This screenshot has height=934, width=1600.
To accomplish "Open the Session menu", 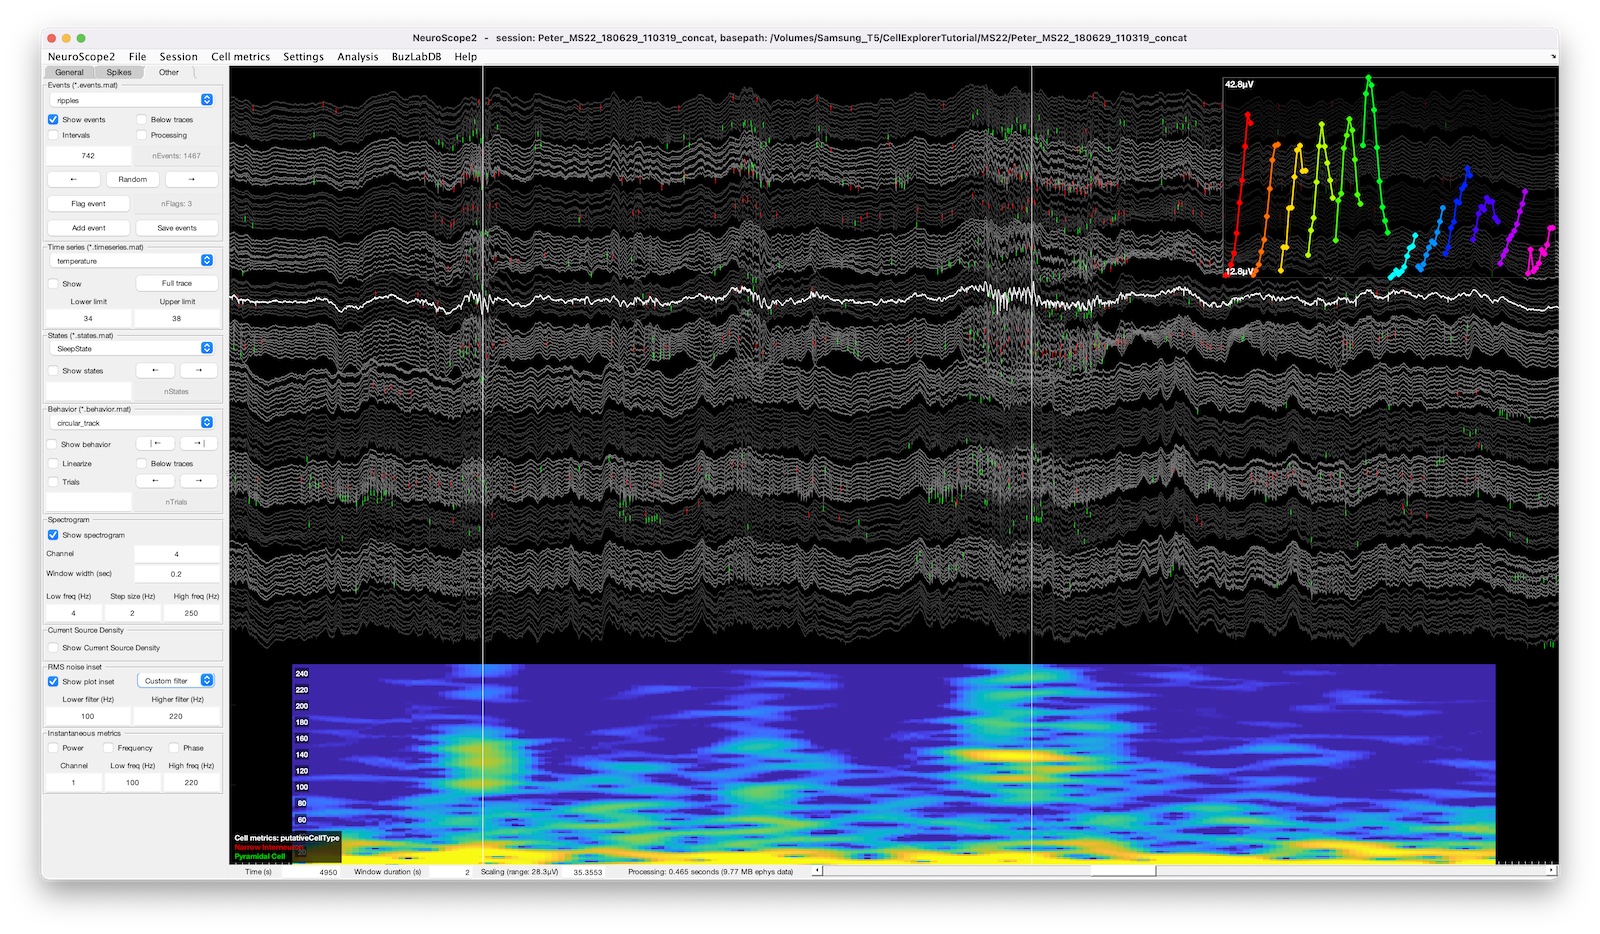I will click(178, 57).
